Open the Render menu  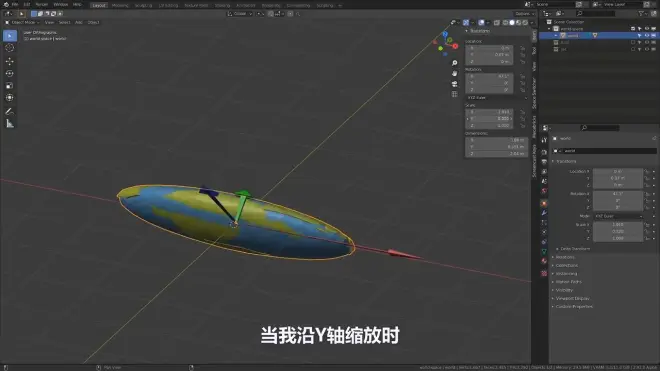(41, 4)
